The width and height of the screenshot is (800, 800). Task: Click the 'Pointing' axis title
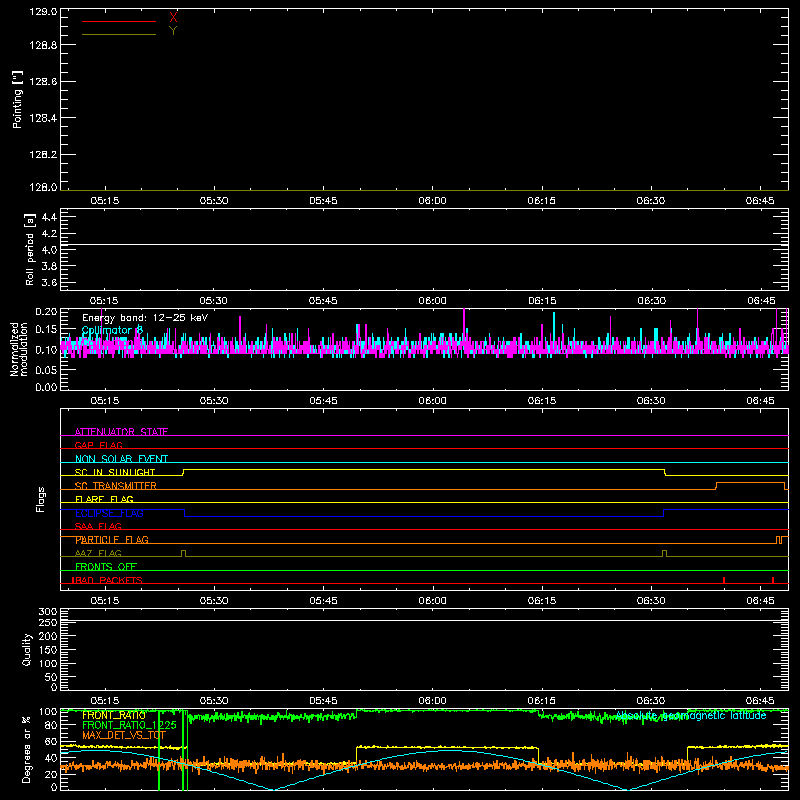click(x=17, y=99)
